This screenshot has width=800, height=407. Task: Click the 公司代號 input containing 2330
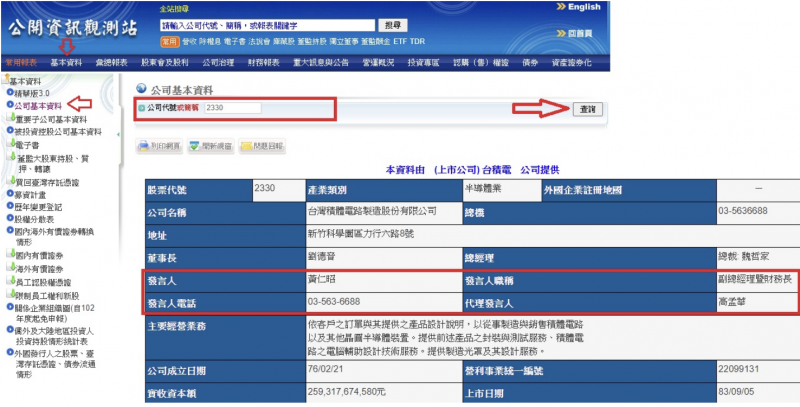233,108
